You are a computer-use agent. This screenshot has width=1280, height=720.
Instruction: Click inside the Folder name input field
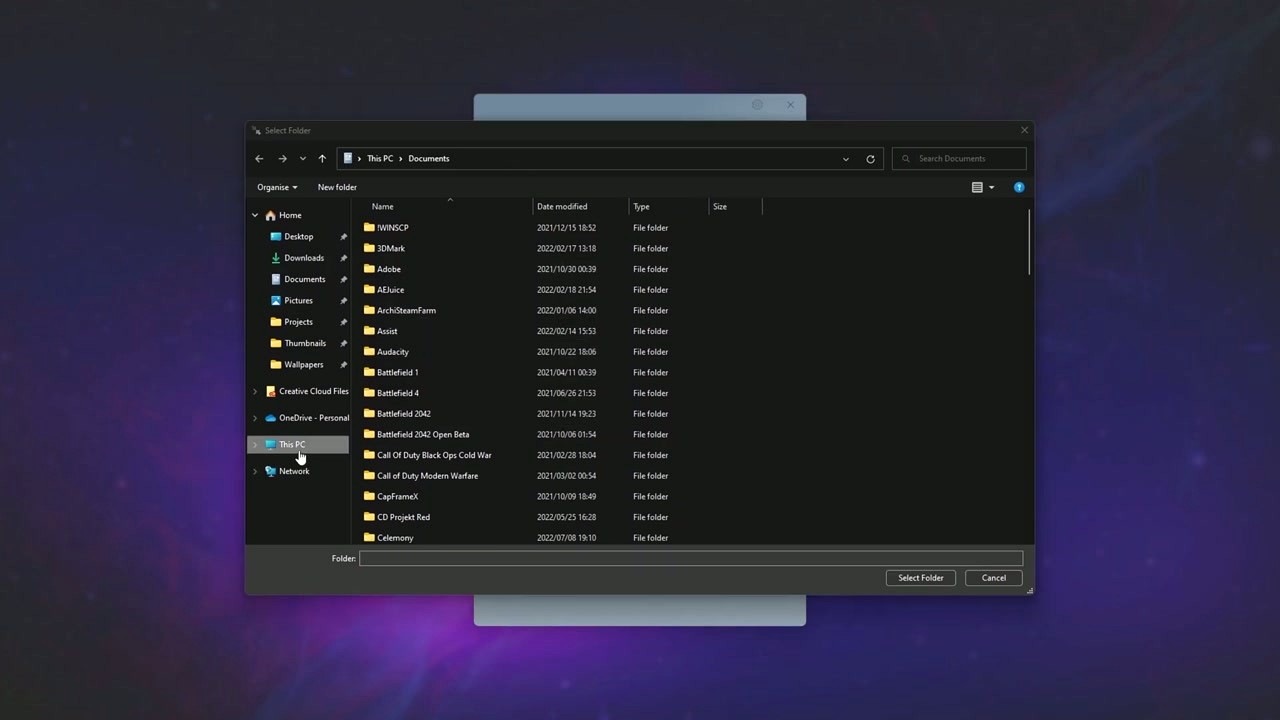click(690, 558)
